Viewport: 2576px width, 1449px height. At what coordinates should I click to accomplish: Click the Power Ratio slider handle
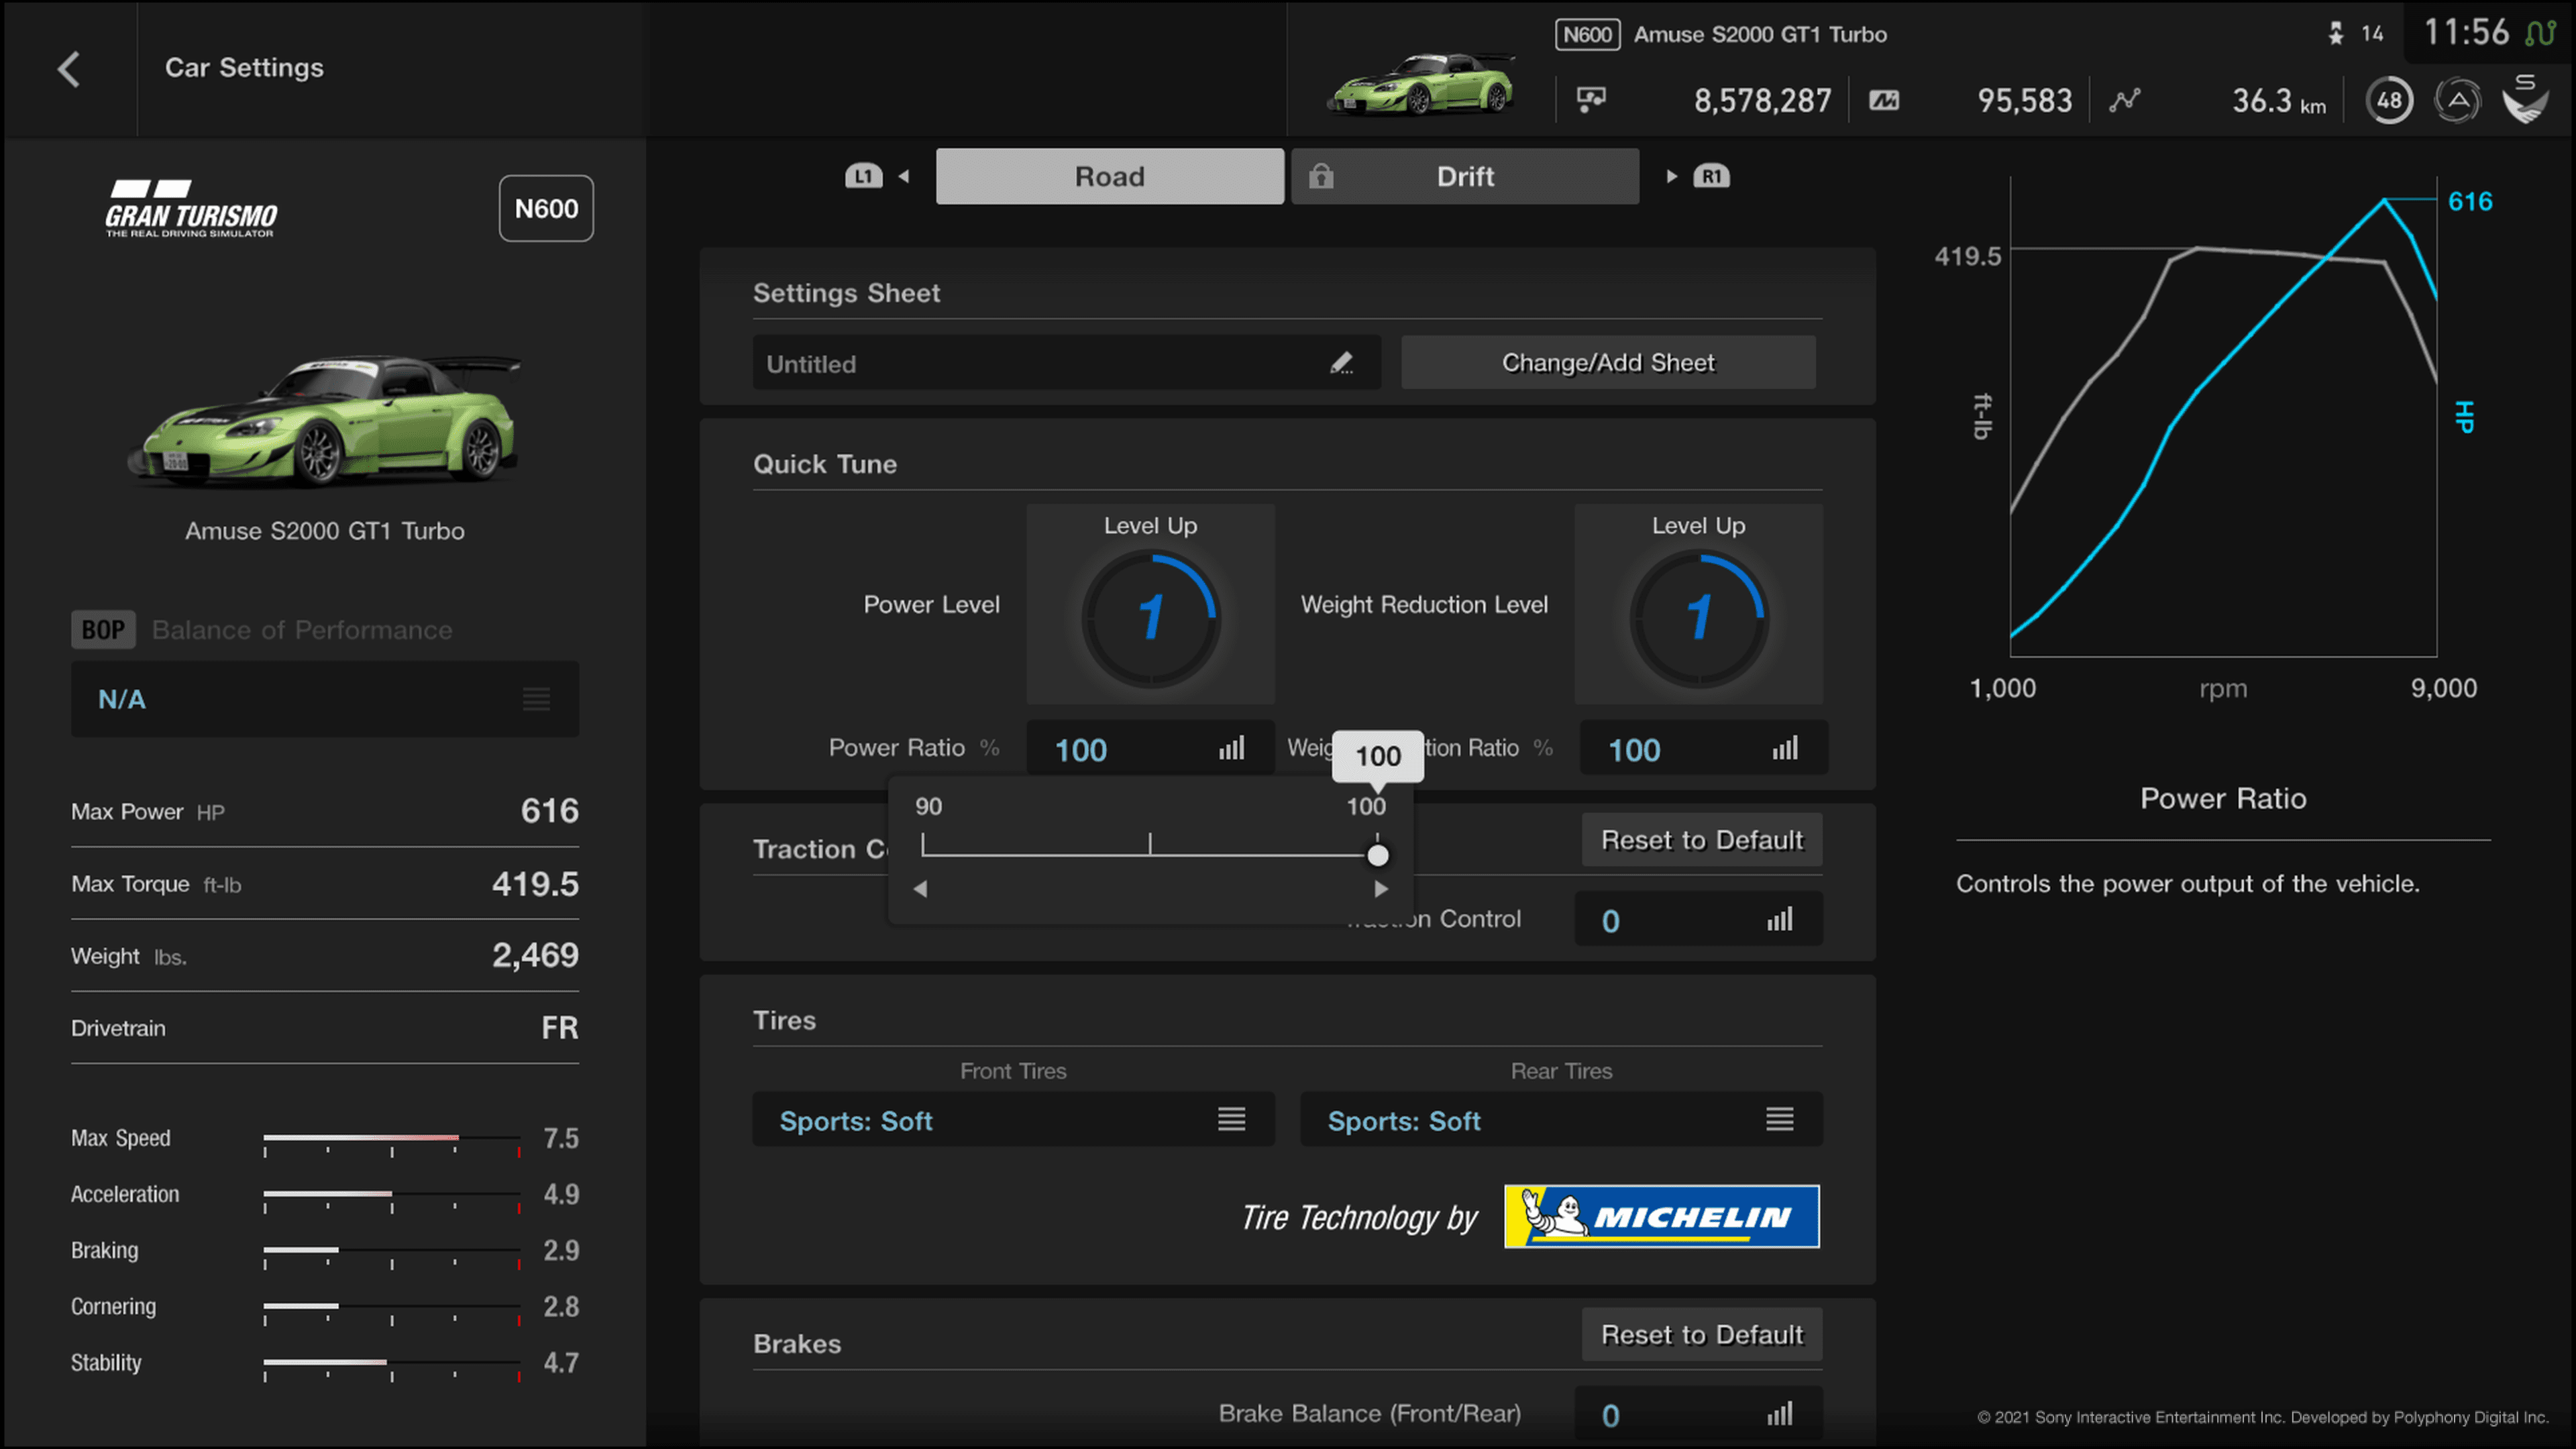tap(1377, 855)
